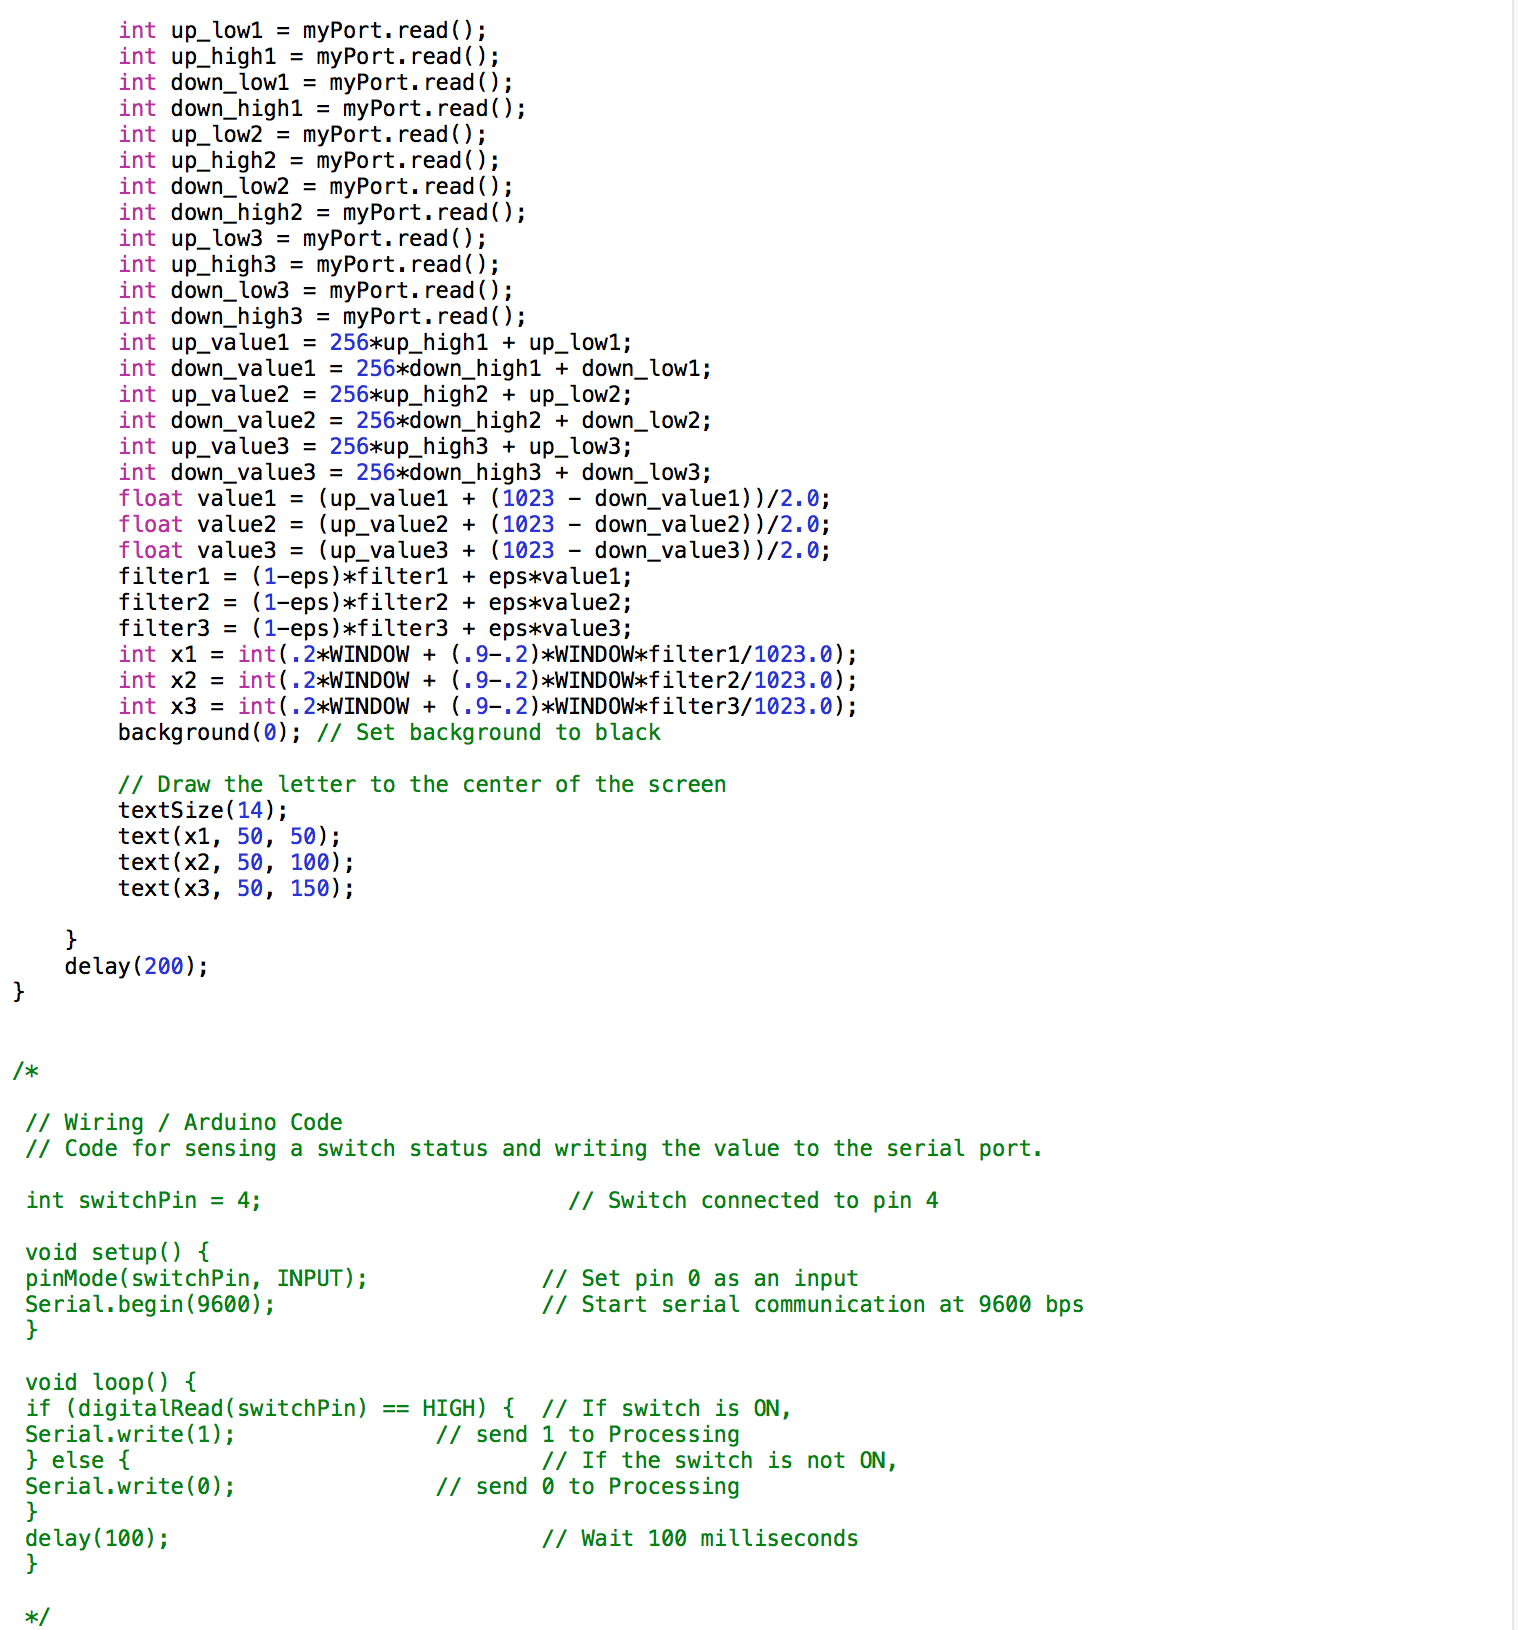Click the 'pinMode(switchPin, INPUT);' statement
1518x1630 pixels.
tap(196, 1279)
